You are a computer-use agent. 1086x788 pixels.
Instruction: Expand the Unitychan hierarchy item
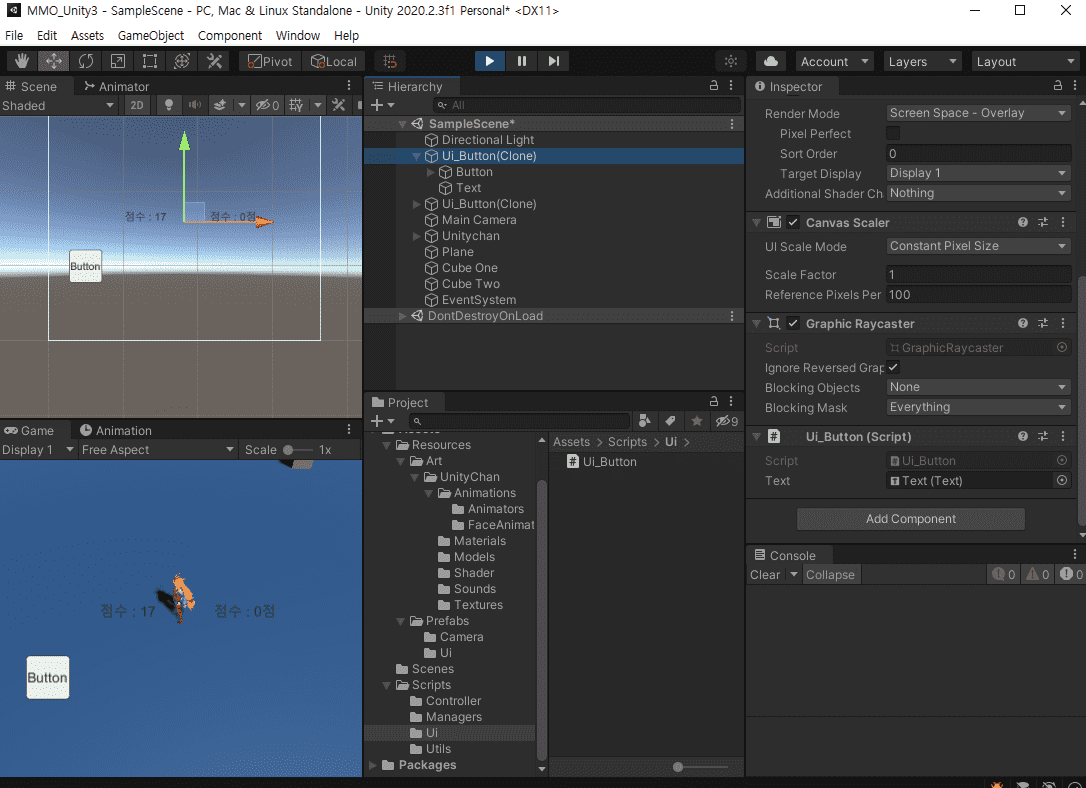(x=416, y=236)
